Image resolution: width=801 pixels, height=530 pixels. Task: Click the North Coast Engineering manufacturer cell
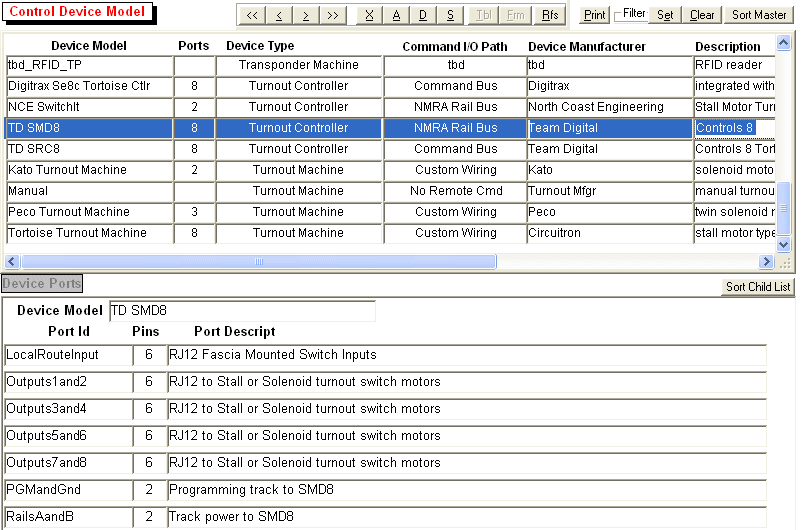[x=609, y=107]
